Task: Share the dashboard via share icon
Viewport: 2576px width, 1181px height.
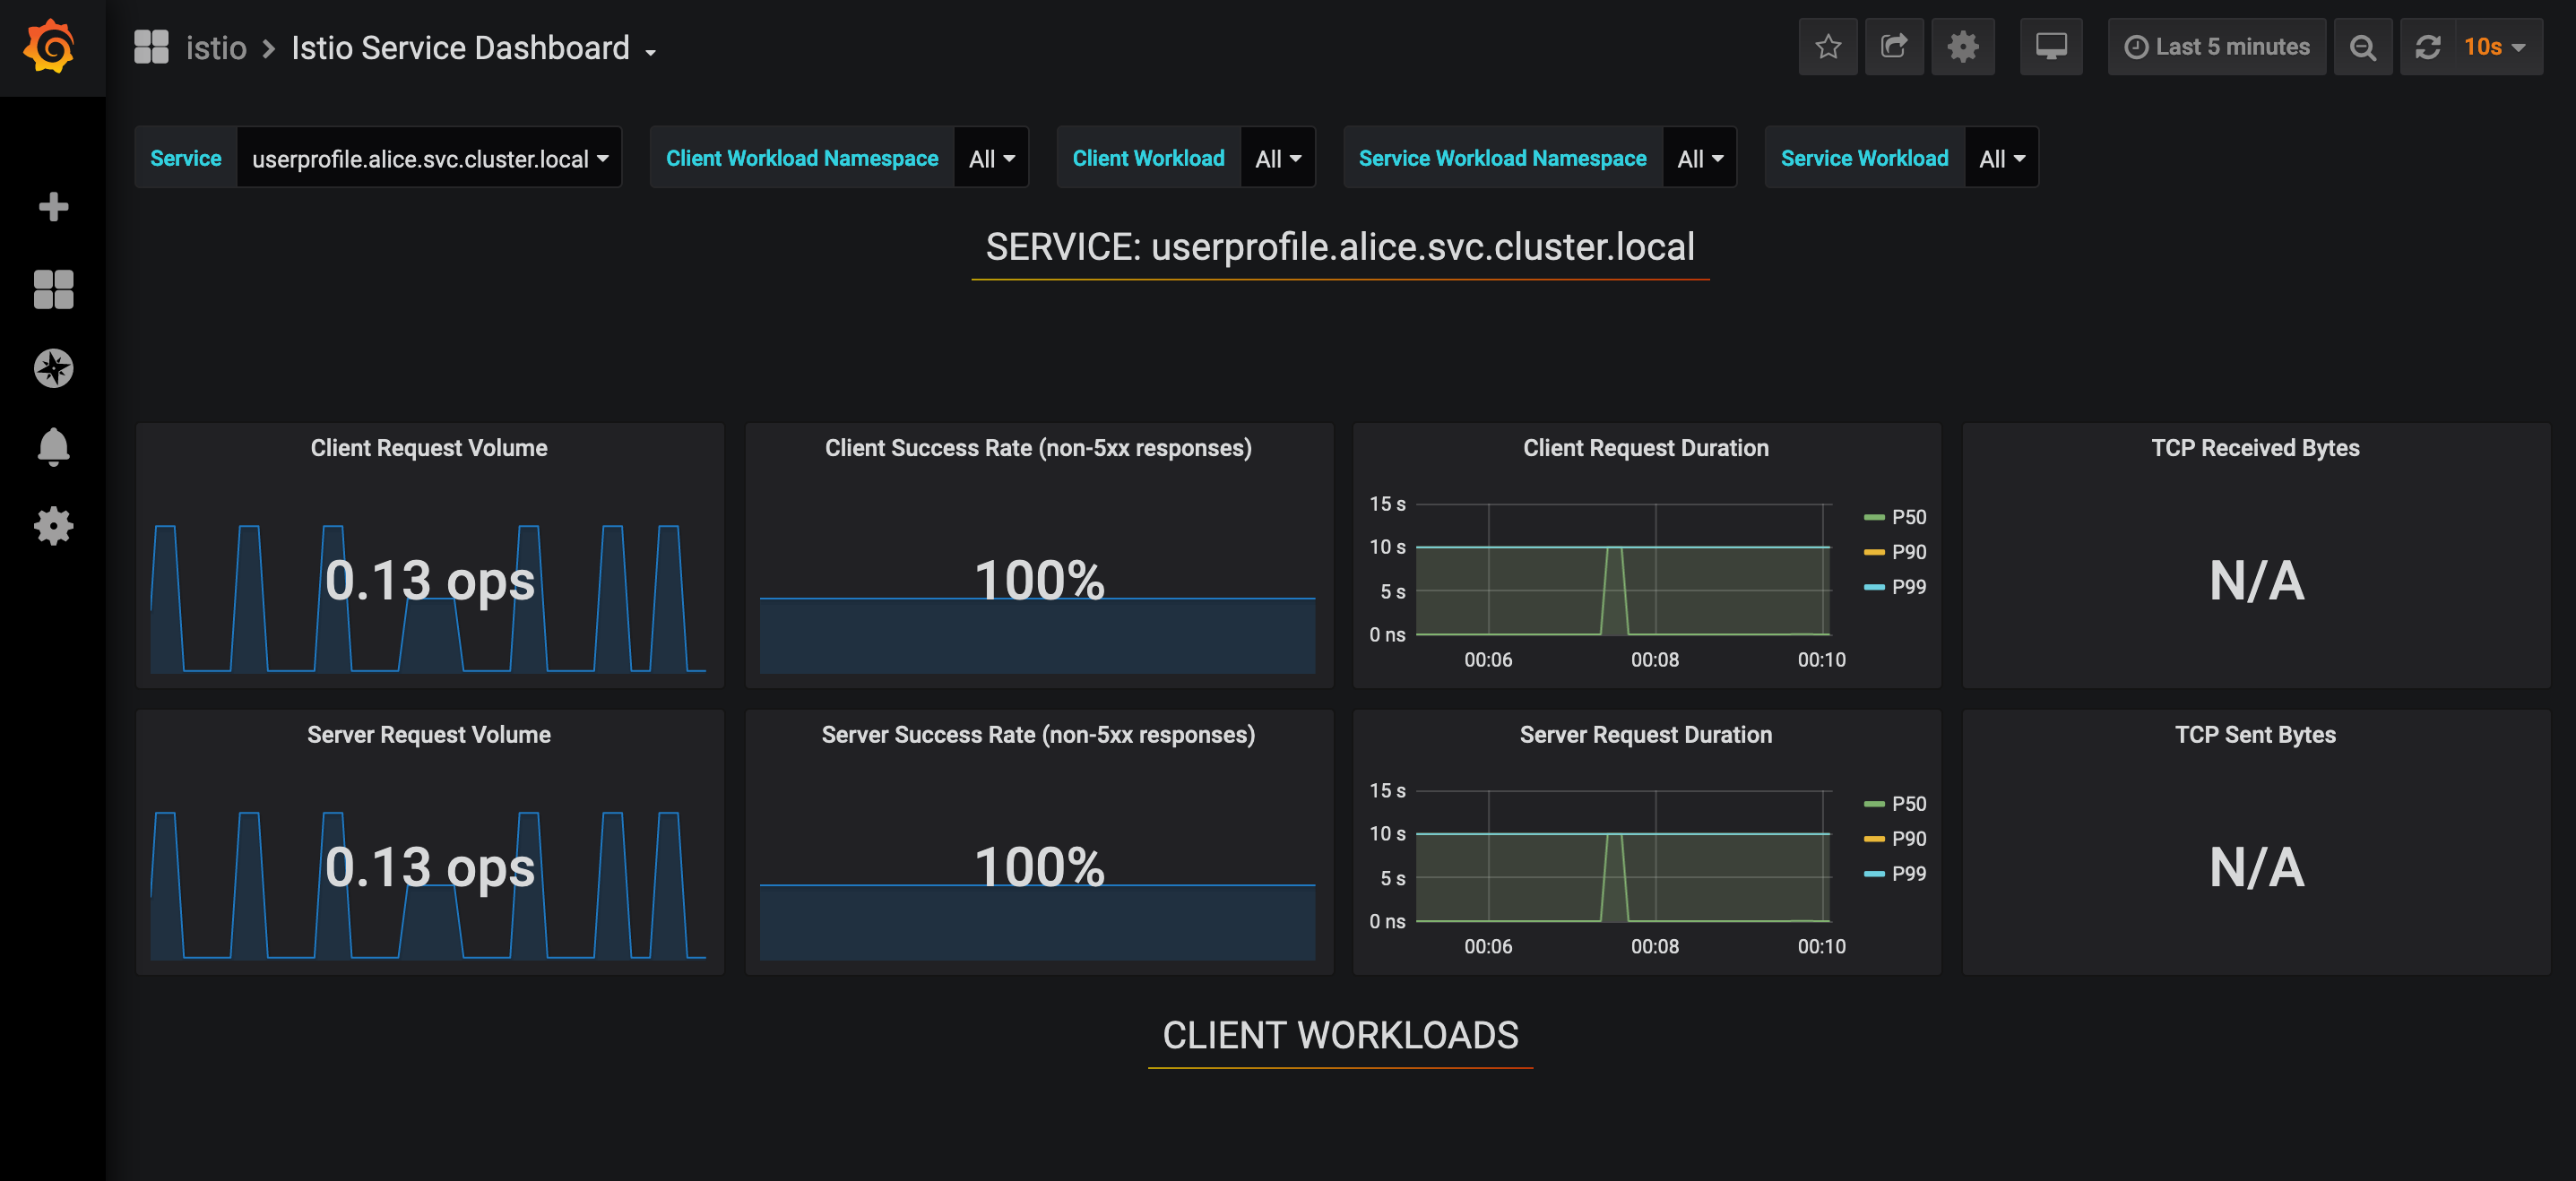Action: 1894,47
